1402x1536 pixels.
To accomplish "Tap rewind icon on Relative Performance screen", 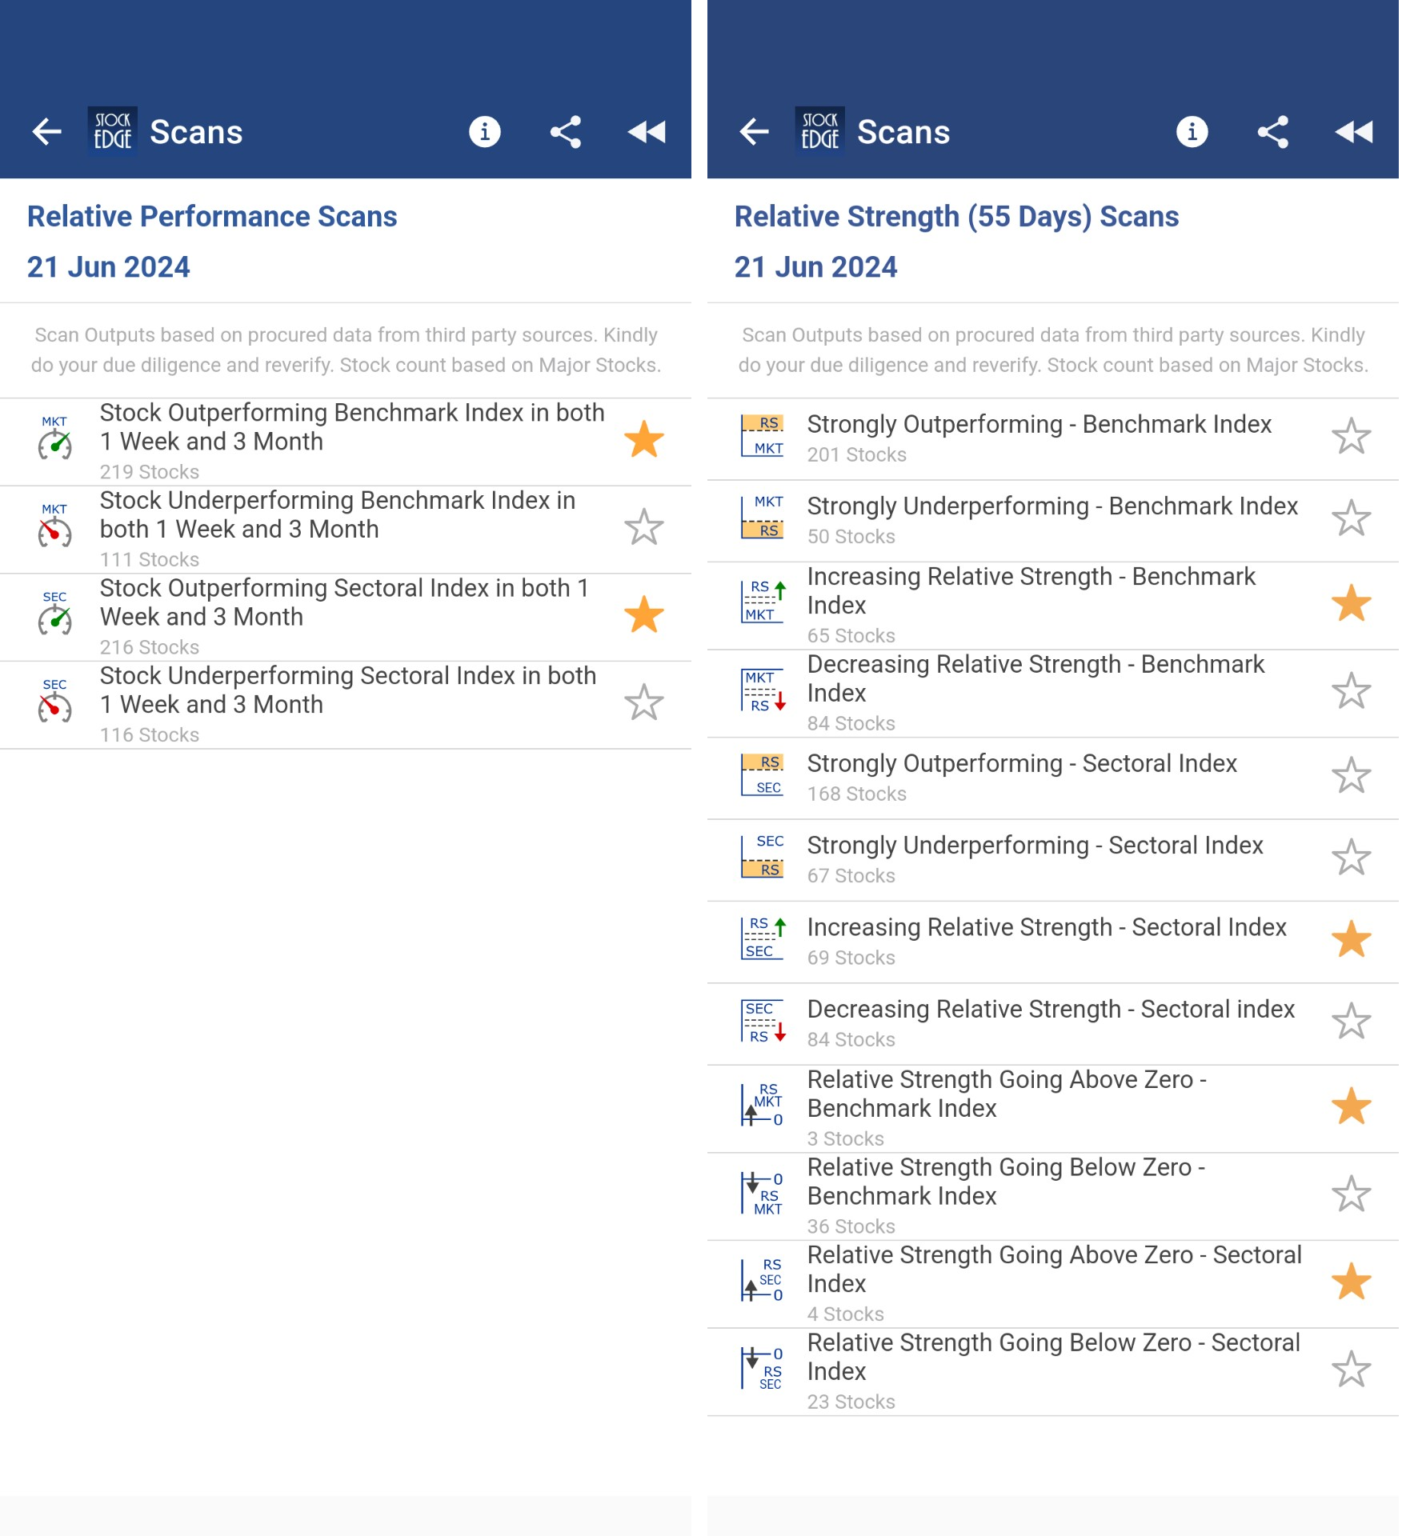I will tap(646, 132).
